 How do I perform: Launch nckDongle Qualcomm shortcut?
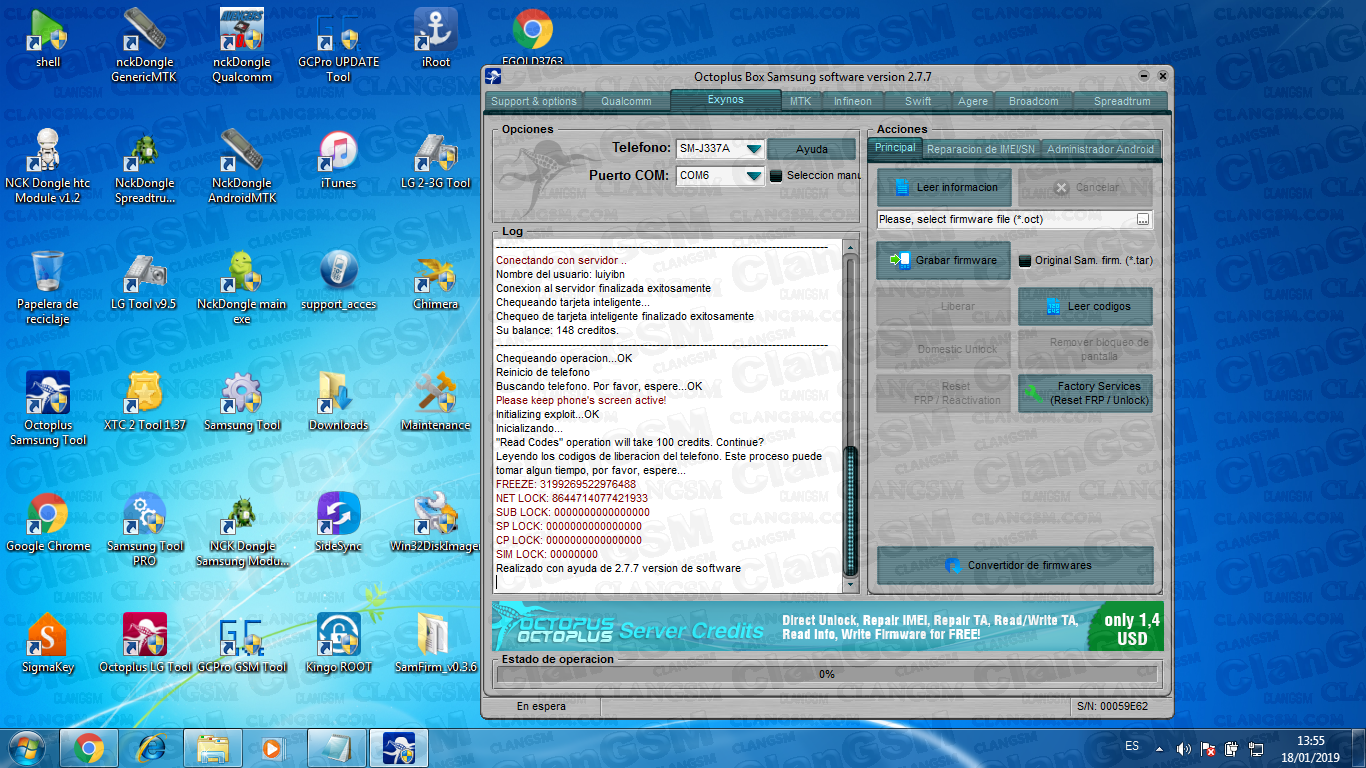click(x=241, y=45)
